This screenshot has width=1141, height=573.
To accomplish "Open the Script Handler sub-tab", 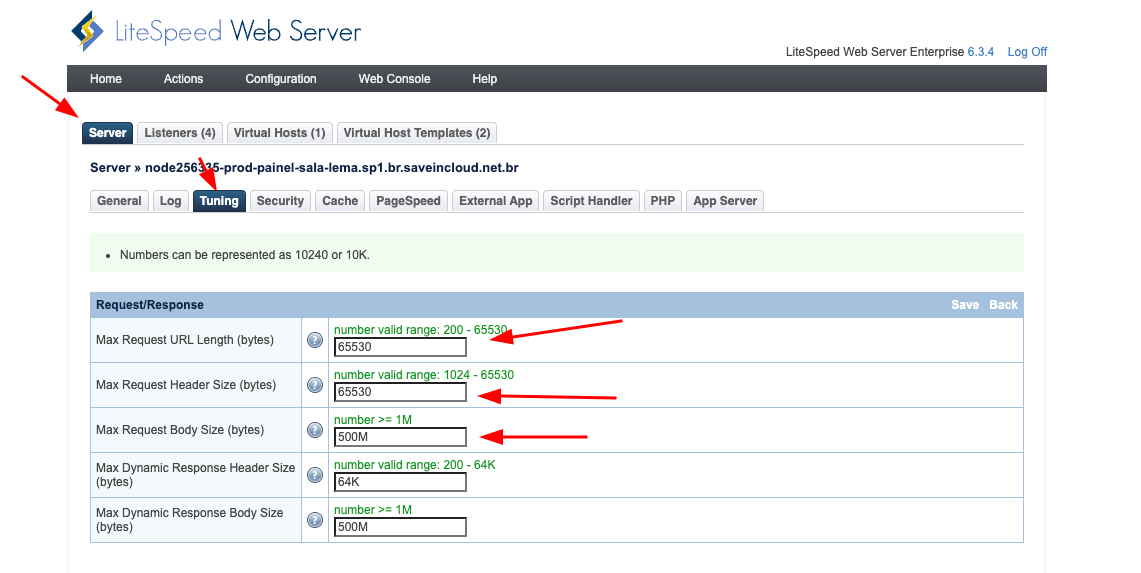I will coord(591,201).
